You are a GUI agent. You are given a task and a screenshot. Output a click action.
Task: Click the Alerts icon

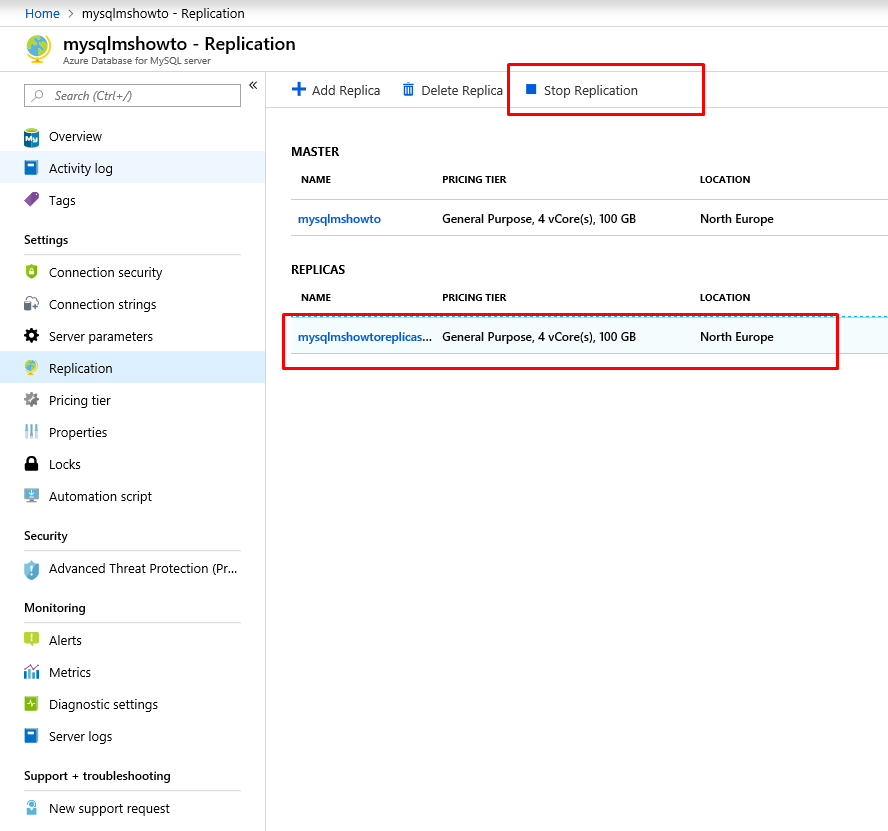coord(32,640)
